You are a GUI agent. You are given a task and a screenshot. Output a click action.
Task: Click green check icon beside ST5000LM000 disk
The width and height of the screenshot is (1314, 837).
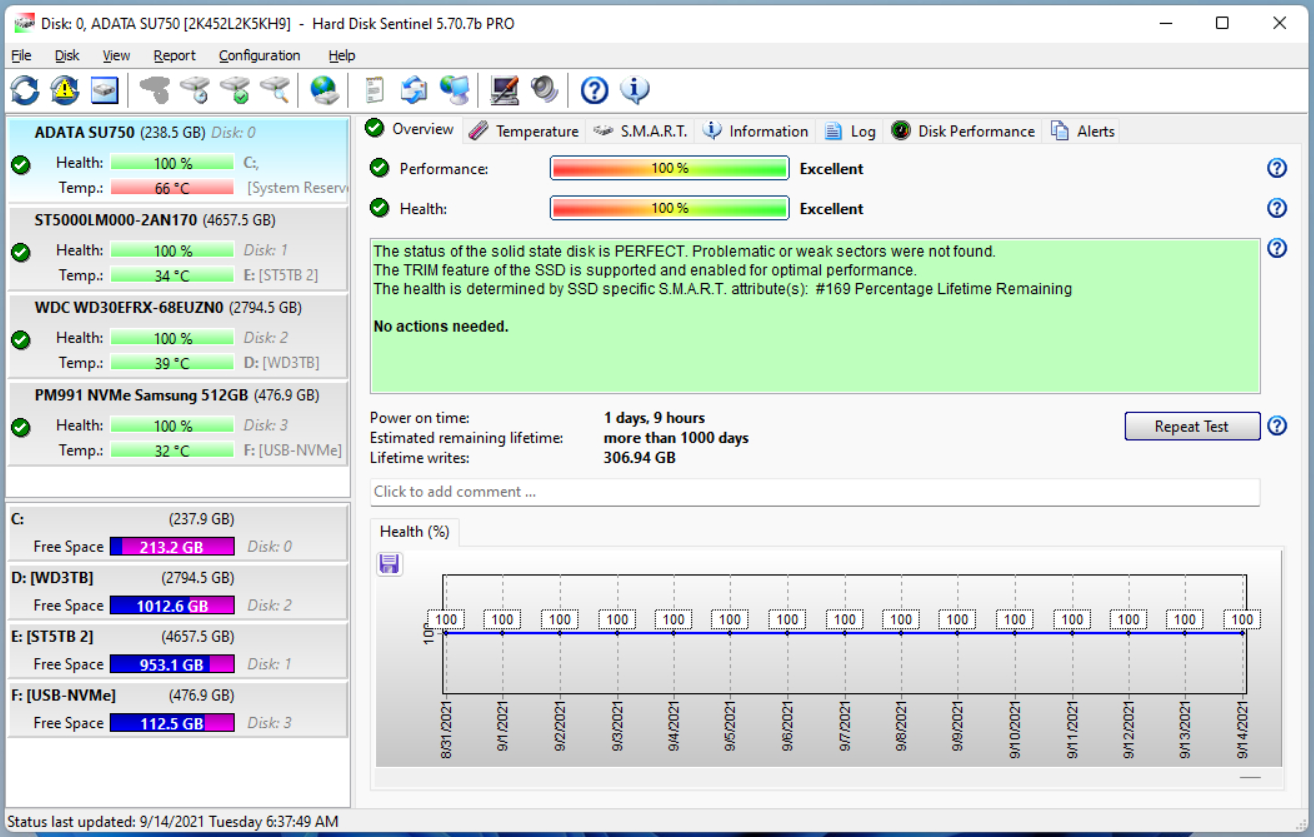point(21,253)
